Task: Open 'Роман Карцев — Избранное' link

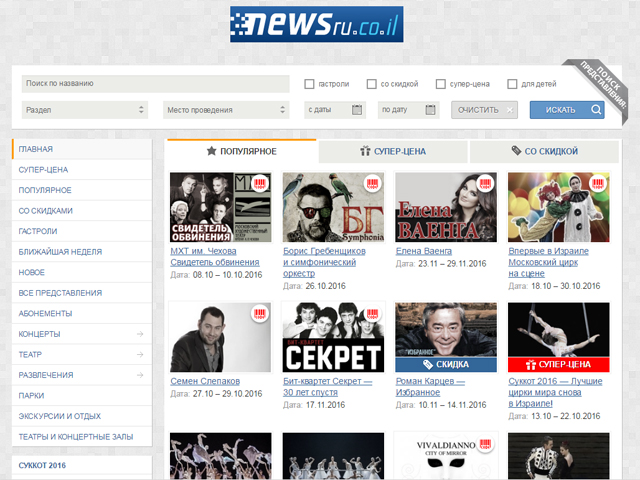Action: [x=430, y=387]
